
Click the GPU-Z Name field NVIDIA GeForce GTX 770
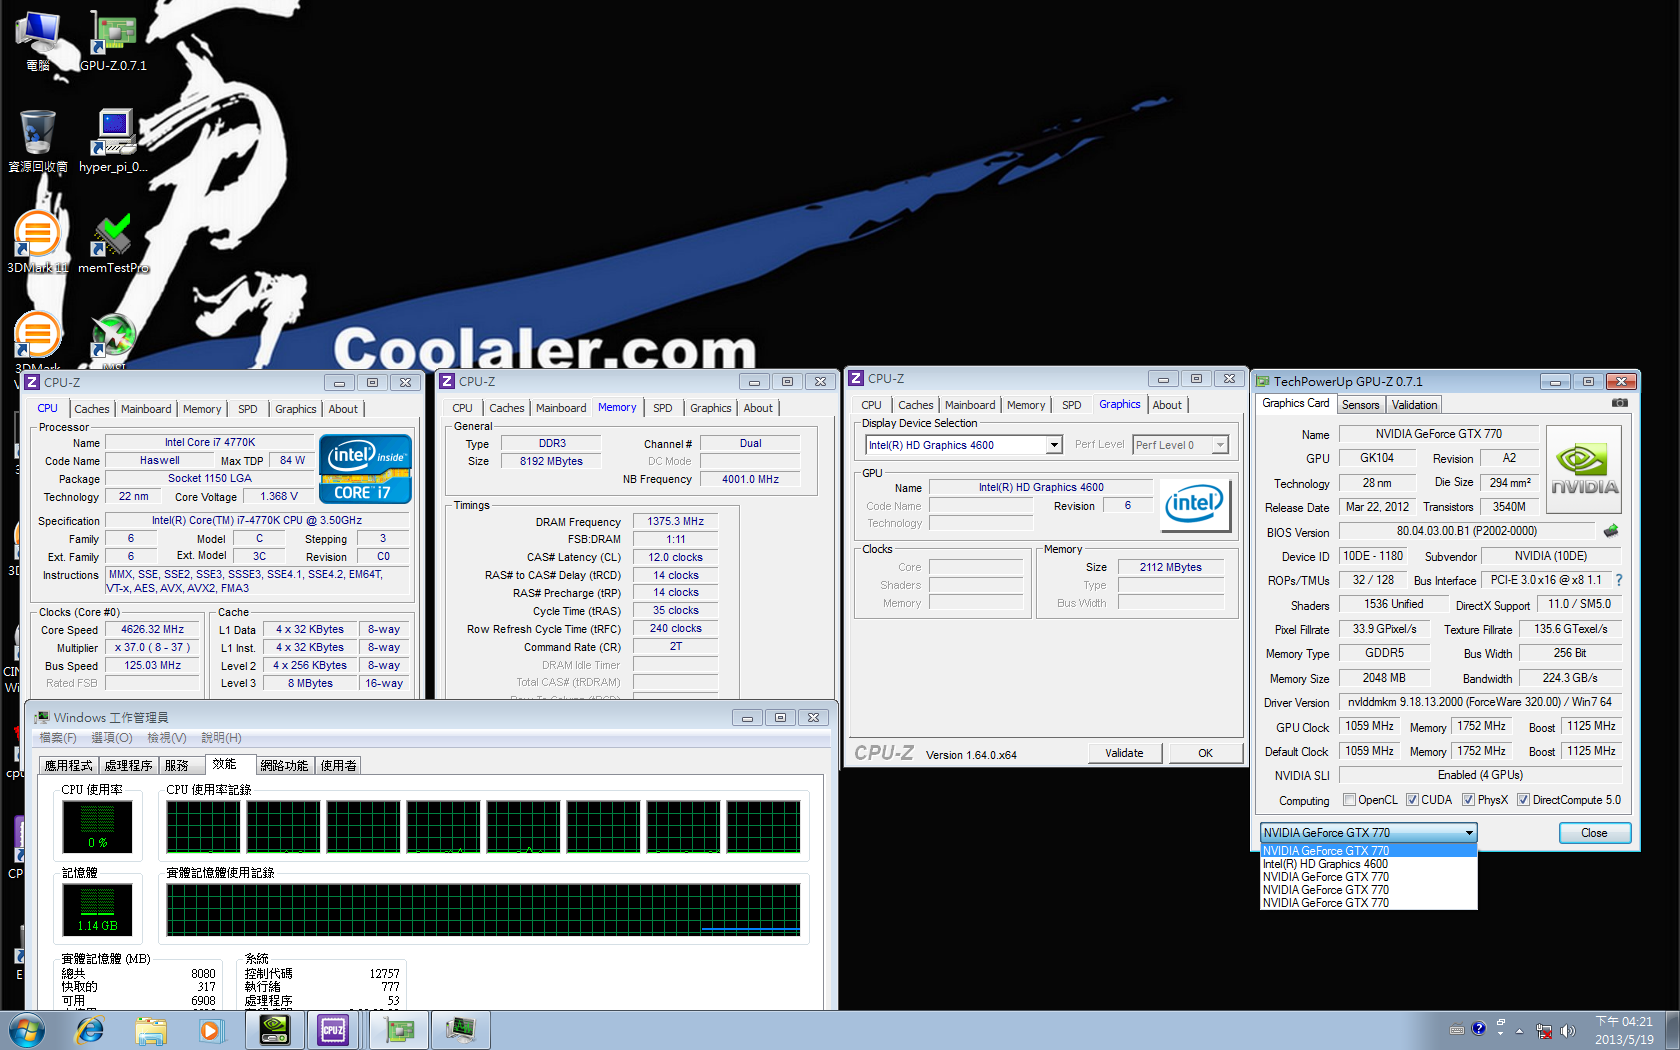click(x=1438, y=434)
